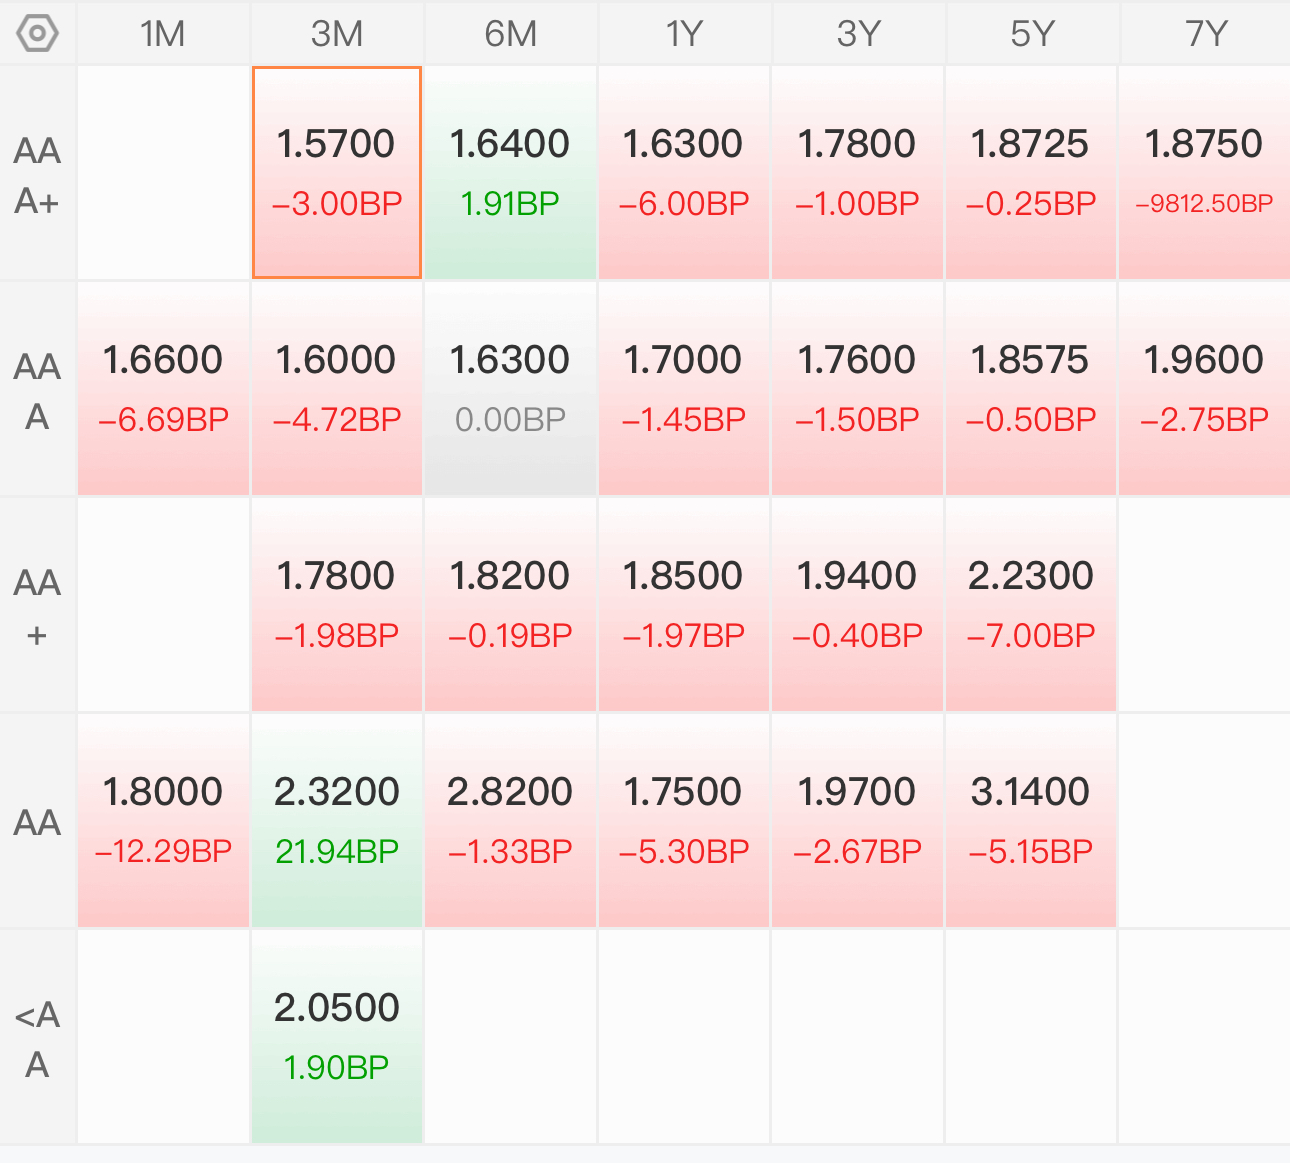Image resolution: width=1290 pixels, height=1163 pixels.
Task: Click AA 3M cell with 21.94BP
Action: (337, 821)
